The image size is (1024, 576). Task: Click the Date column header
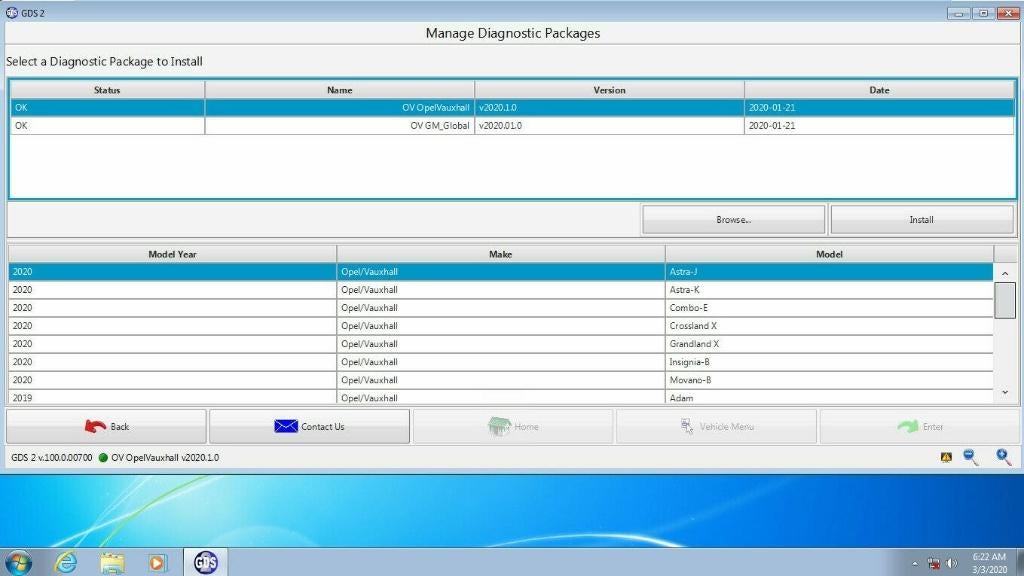879,90
